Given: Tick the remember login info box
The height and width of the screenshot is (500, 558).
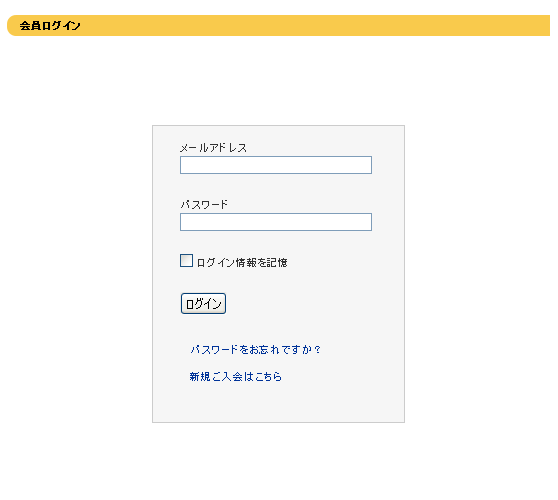Looking at the screenshot, I should 186,260.
